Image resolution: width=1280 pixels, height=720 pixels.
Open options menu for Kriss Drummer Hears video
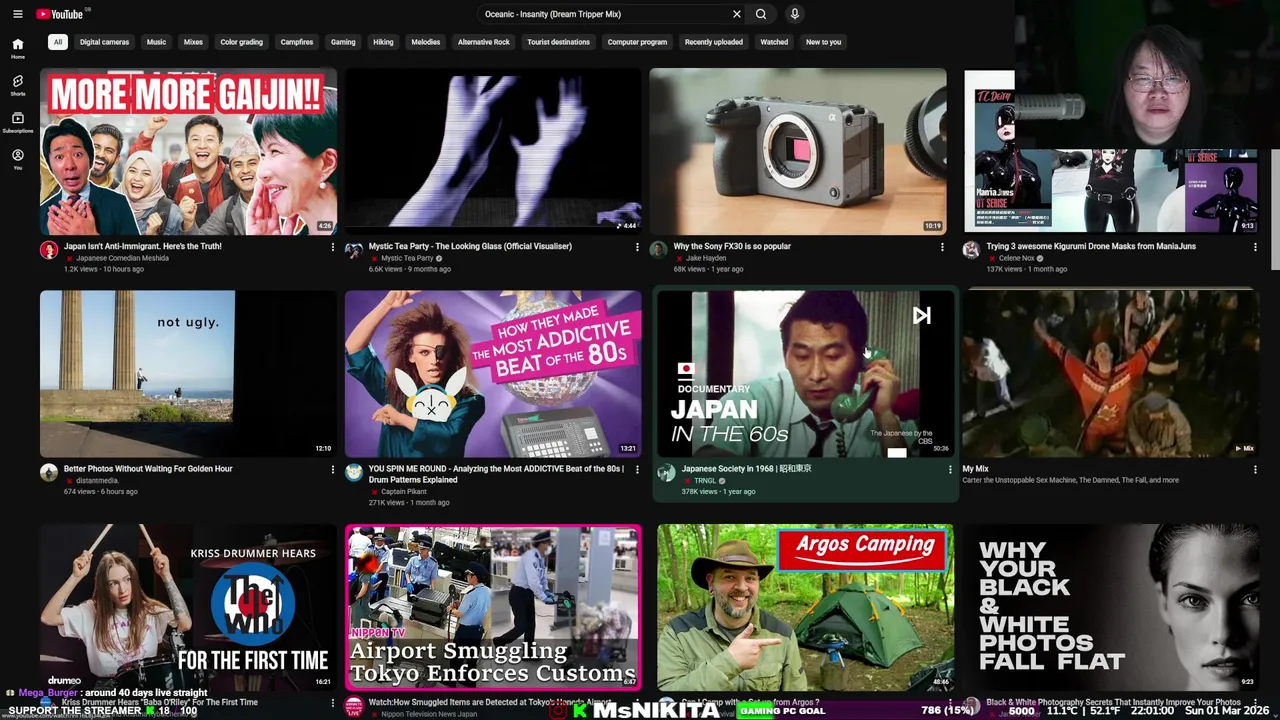333,703
